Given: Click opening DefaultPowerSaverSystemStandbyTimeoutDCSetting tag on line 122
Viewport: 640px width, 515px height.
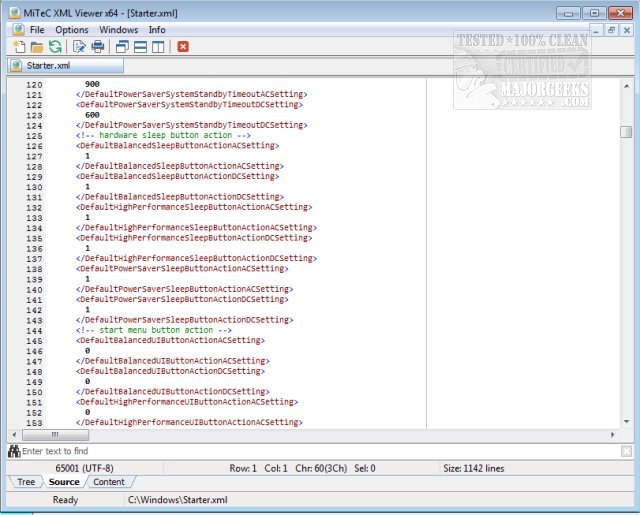Looking at the screenshot, I should 189,104.
